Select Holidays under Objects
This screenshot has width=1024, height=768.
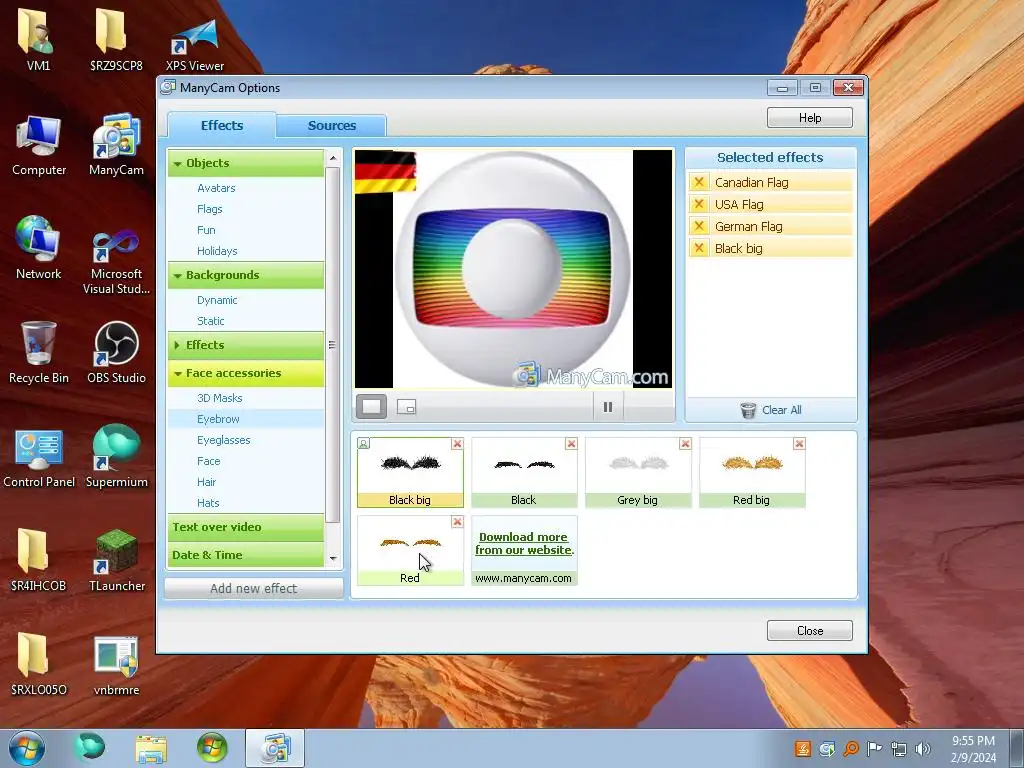point(217,251)
